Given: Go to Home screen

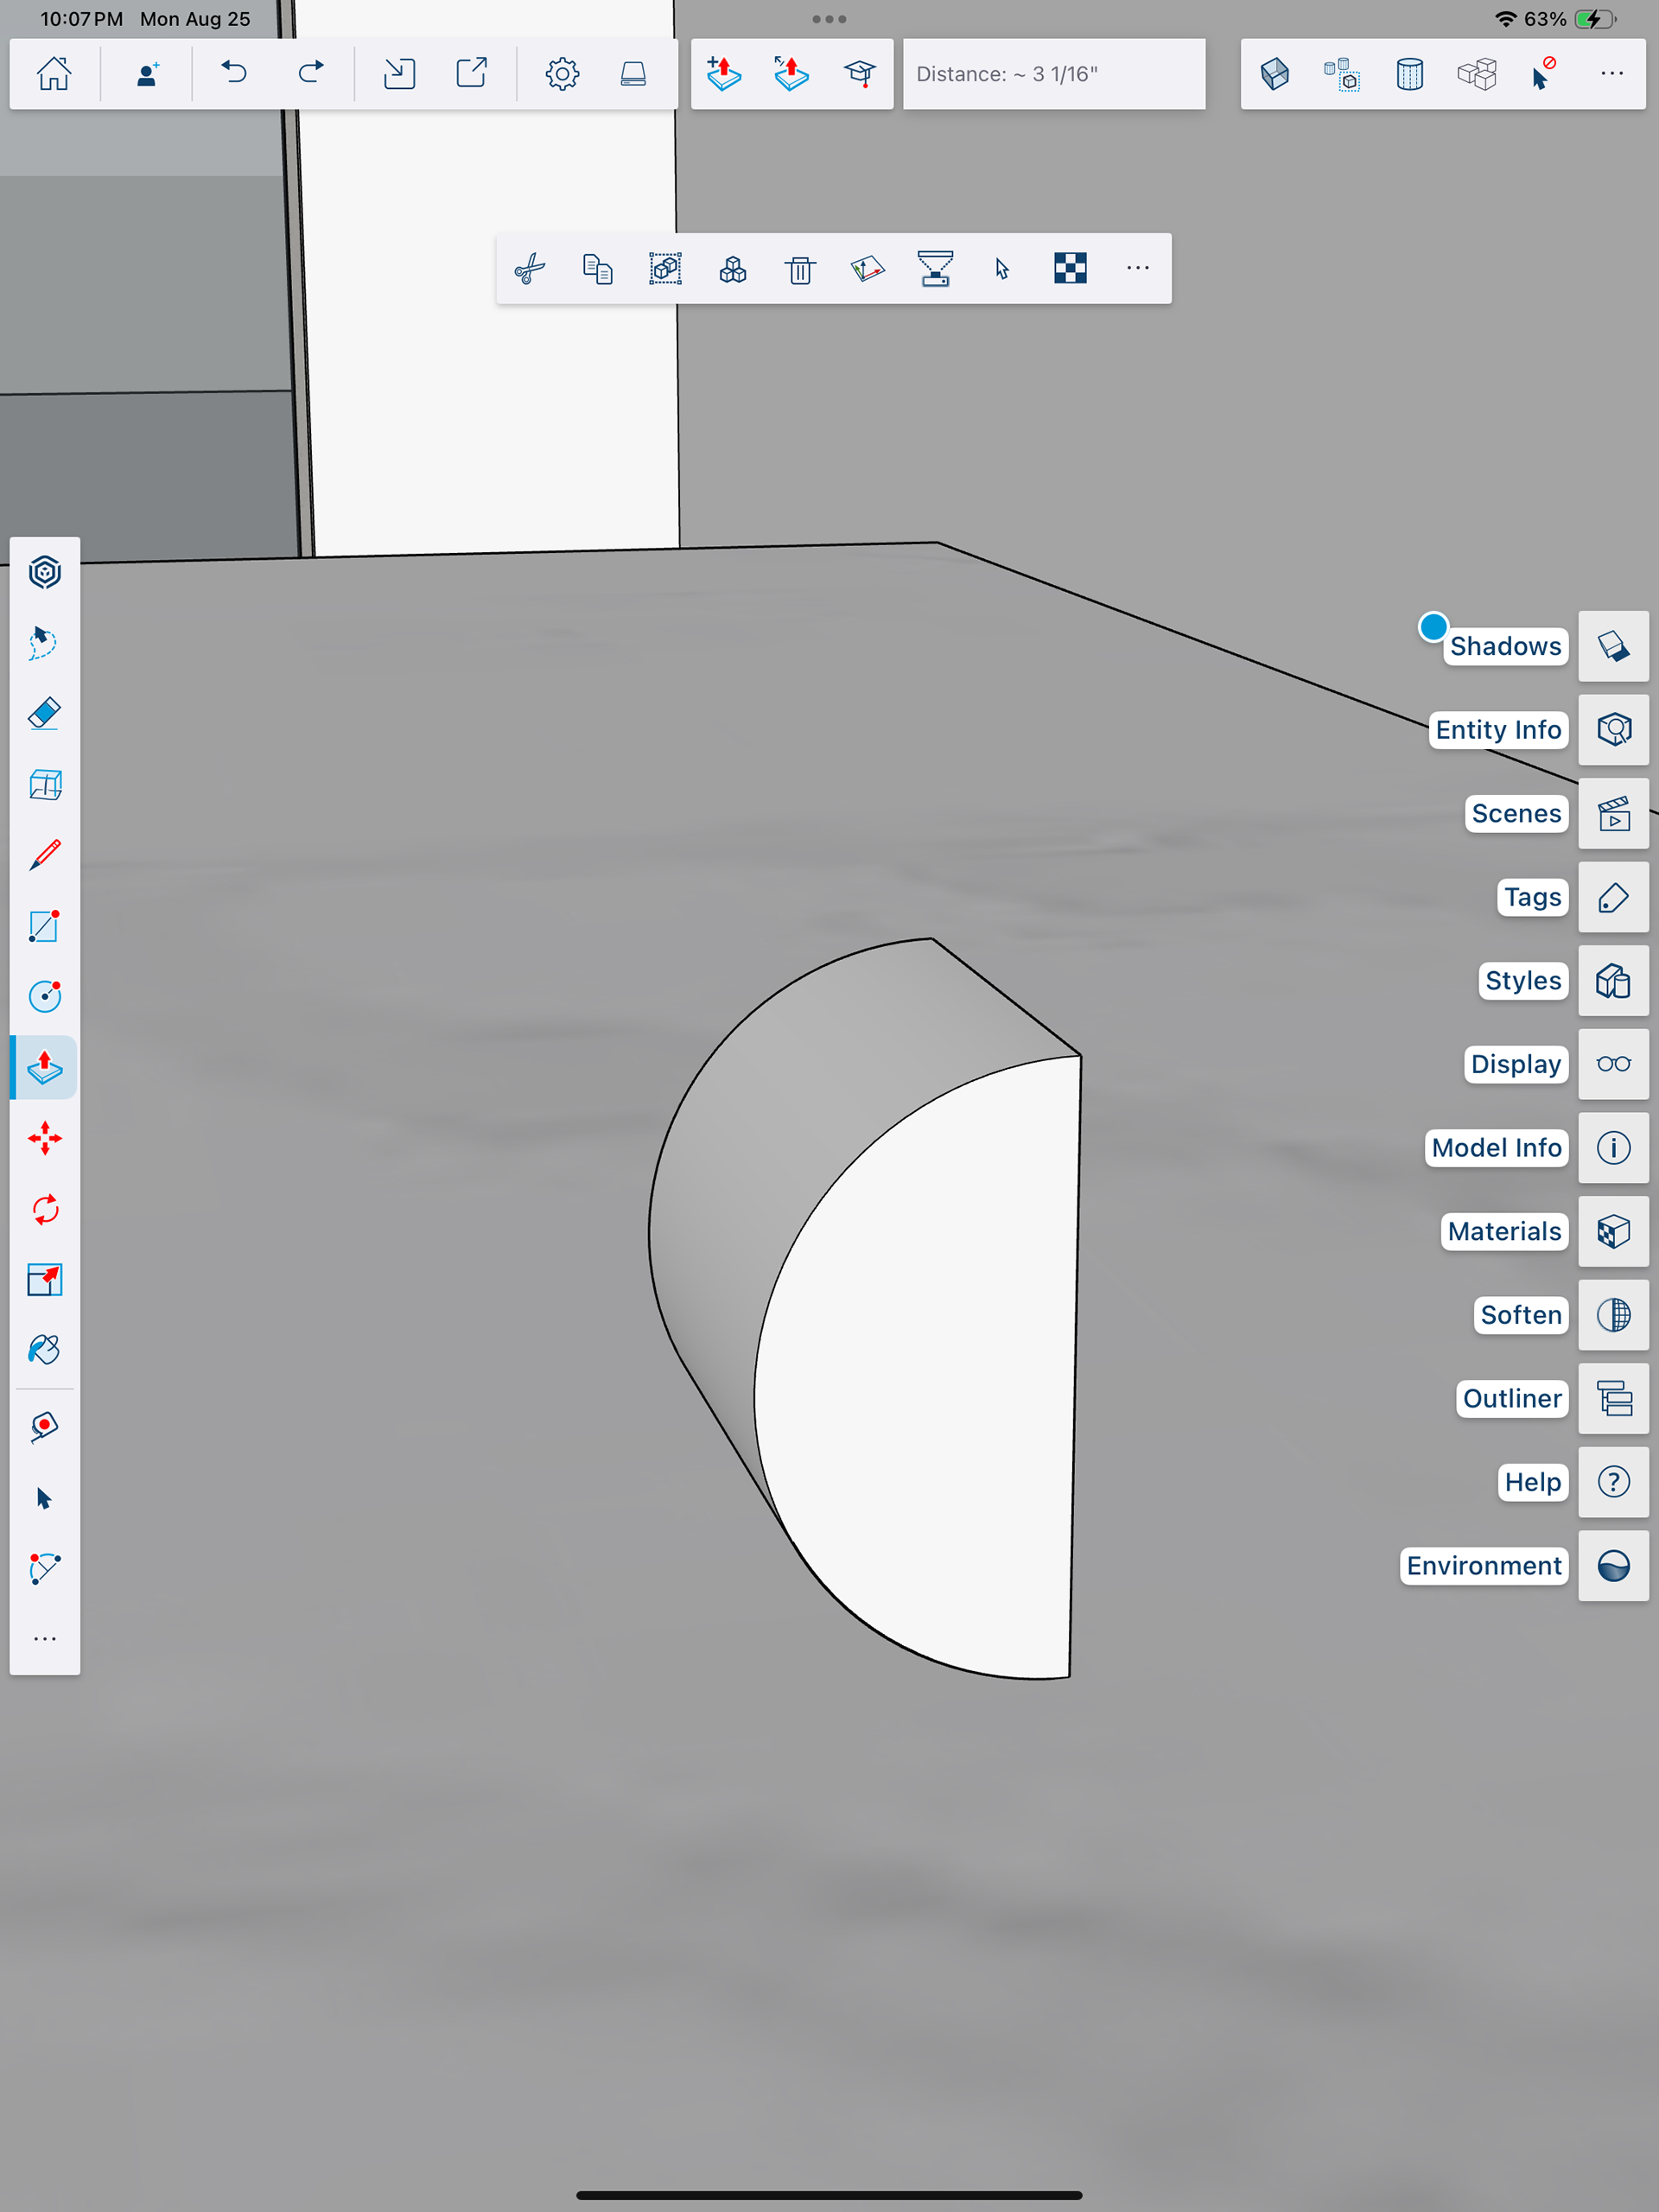Looking at the screenshot, I should point(54,74).
